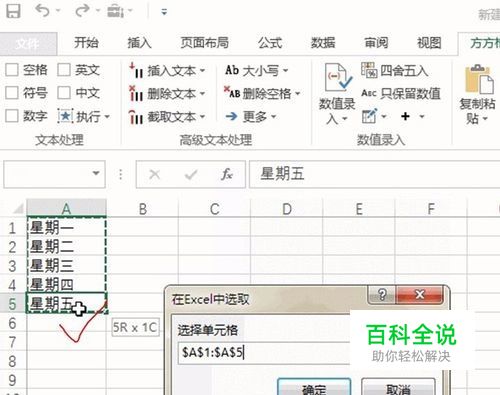
Task: Tick the 英文 checkbox
Action: (64, 70)
